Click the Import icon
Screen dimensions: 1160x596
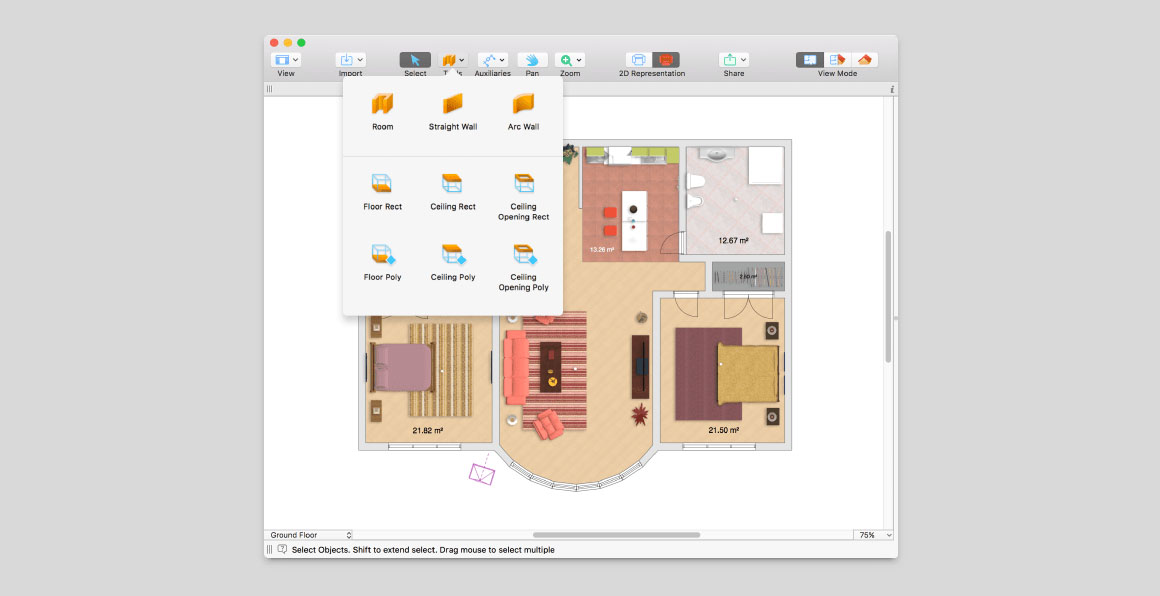[345, 60]
